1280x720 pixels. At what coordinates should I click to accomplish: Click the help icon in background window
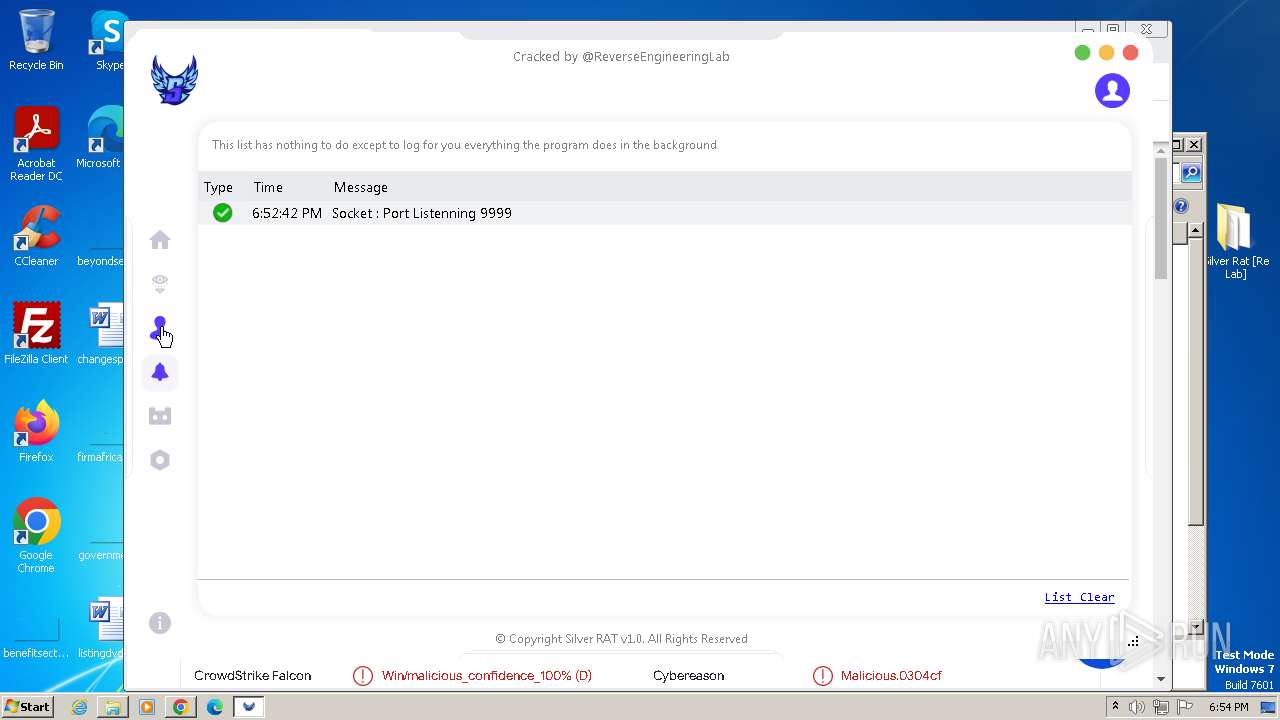coord(1181,206)
